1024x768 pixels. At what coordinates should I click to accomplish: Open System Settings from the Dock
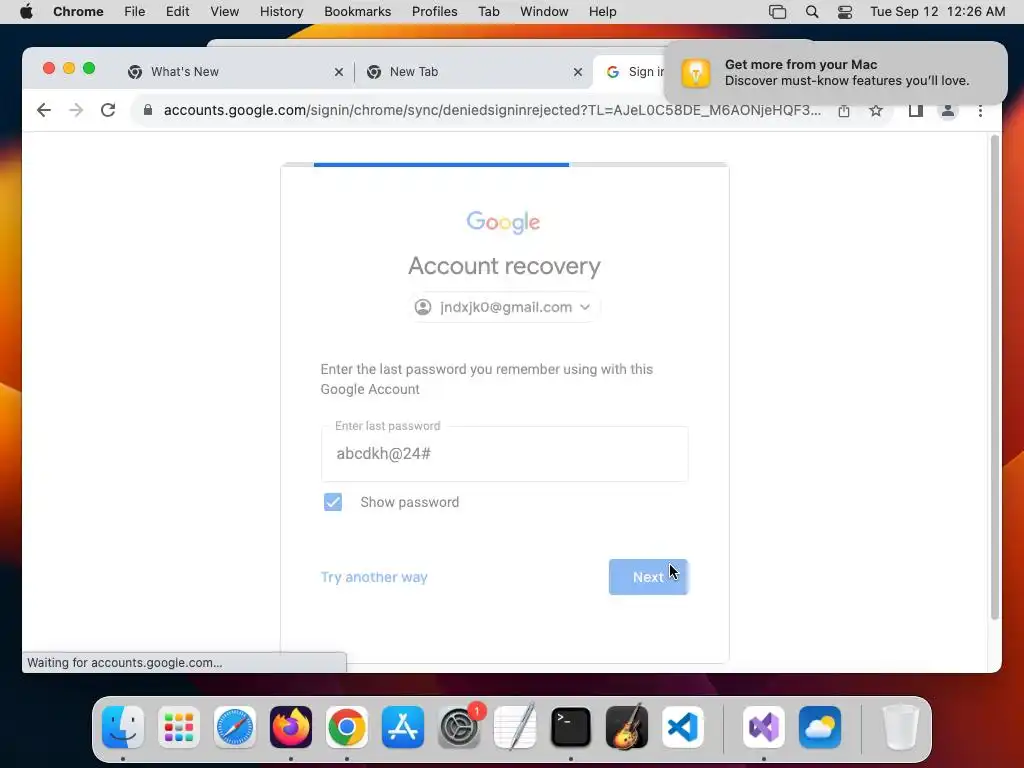[459, 727]
